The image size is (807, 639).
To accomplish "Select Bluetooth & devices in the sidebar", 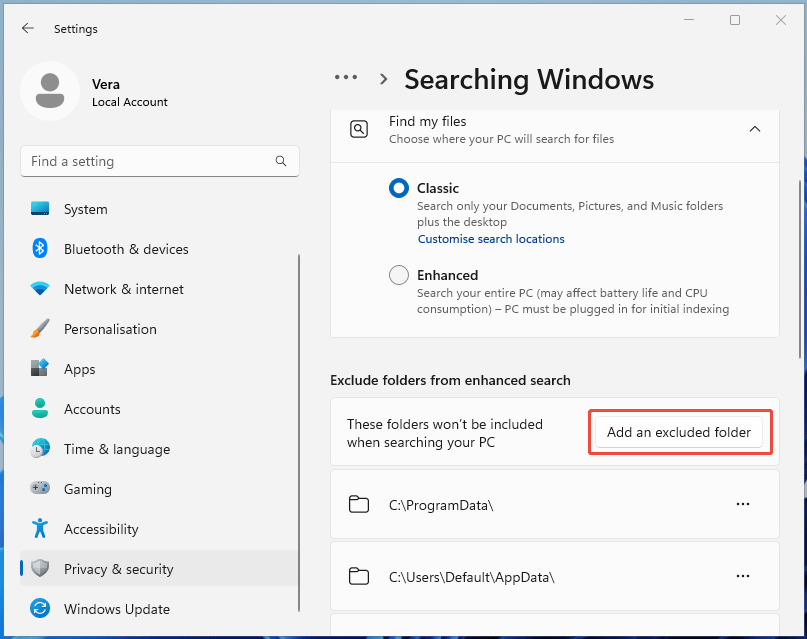I will click(124, 249).
